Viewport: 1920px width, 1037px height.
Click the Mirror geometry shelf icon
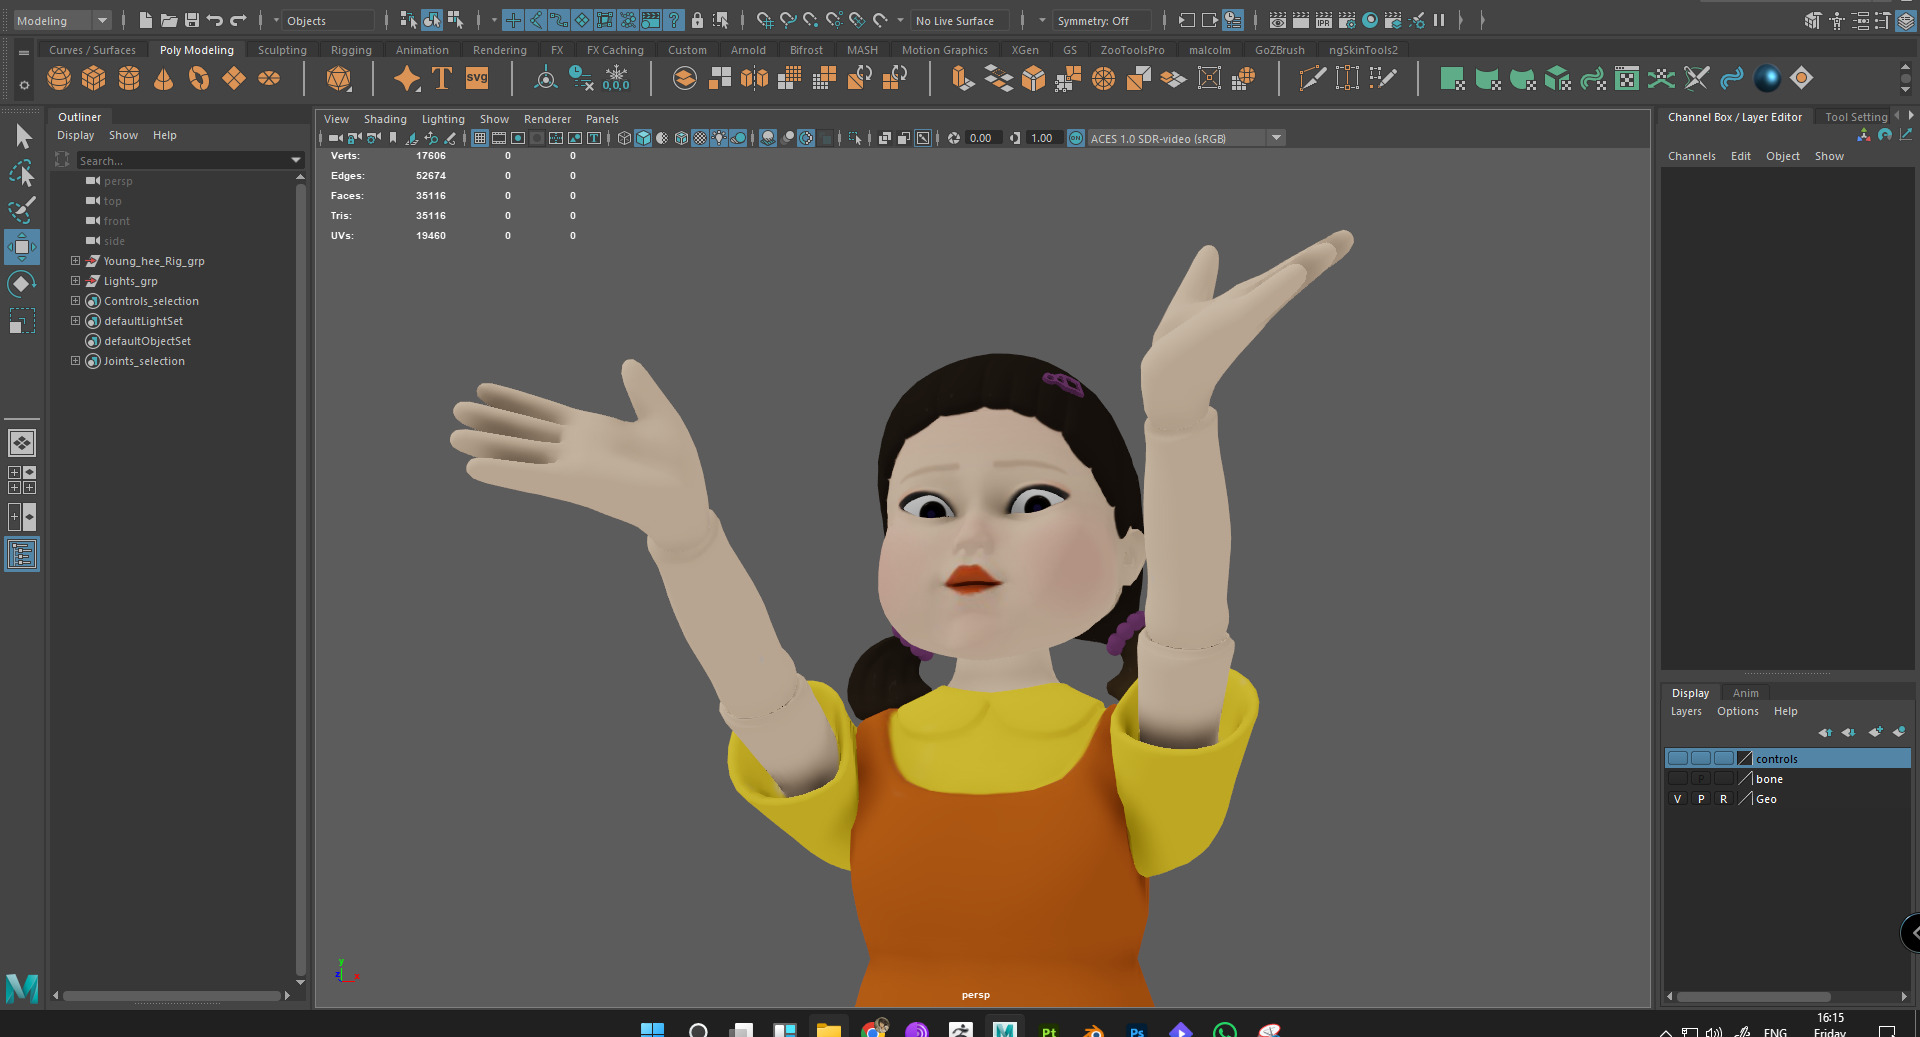(755, 78)
